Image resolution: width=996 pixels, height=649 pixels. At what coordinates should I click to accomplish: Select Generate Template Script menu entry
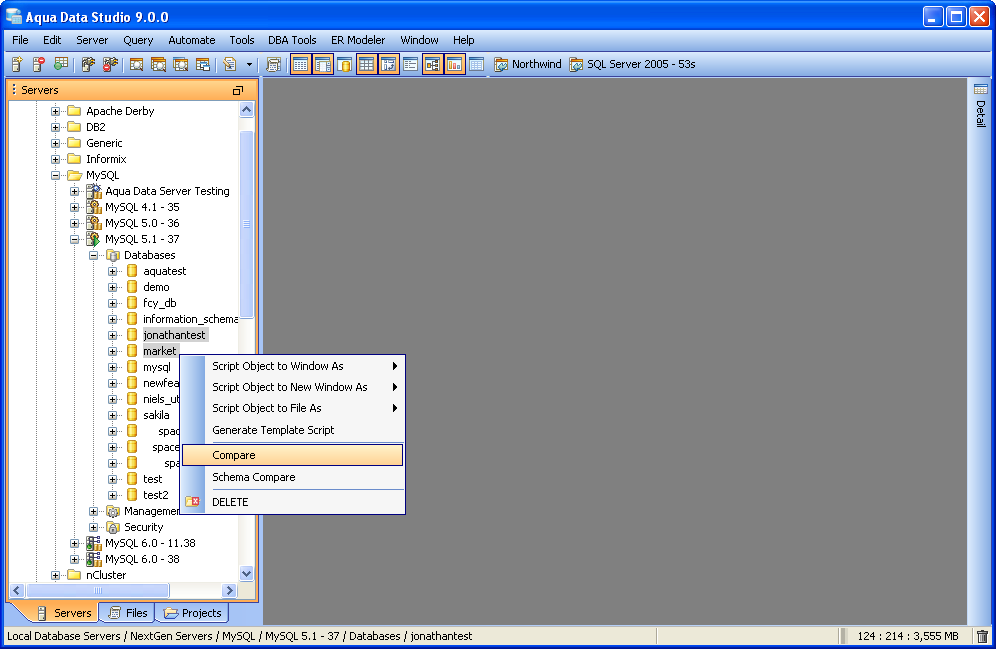pos(292,430)
